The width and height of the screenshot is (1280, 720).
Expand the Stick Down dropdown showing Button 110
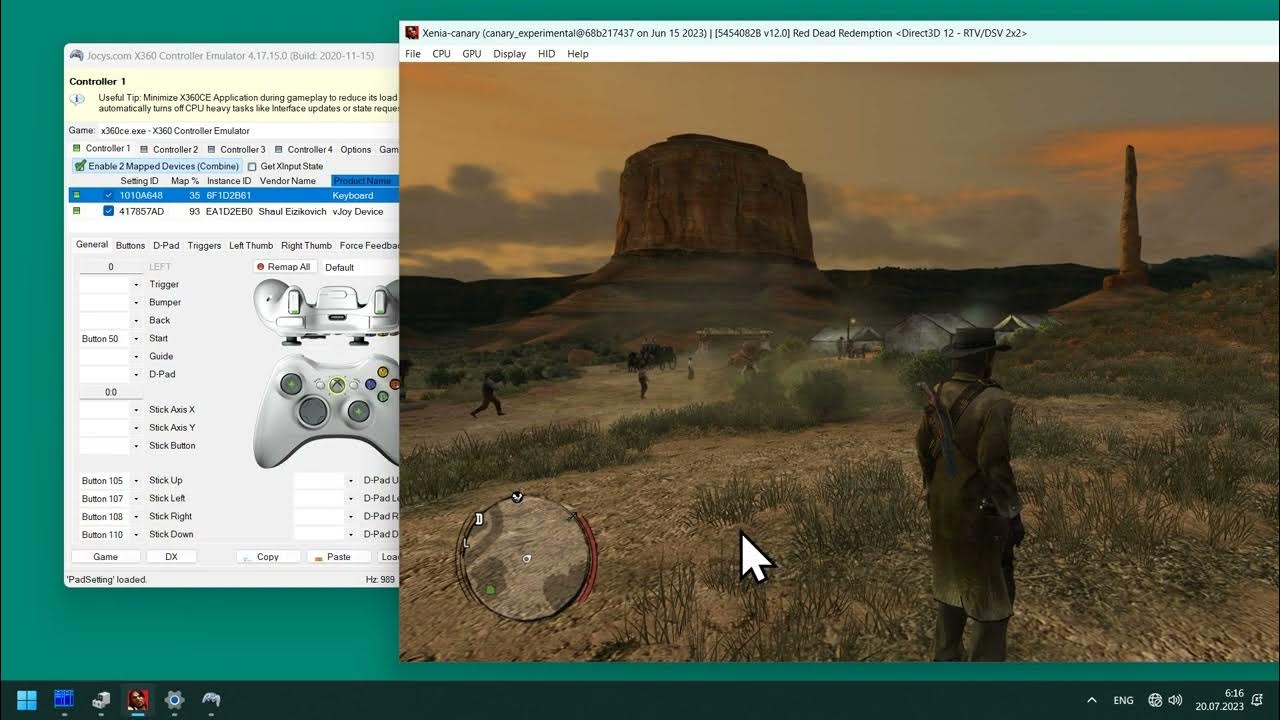click(x=136, y=535)
